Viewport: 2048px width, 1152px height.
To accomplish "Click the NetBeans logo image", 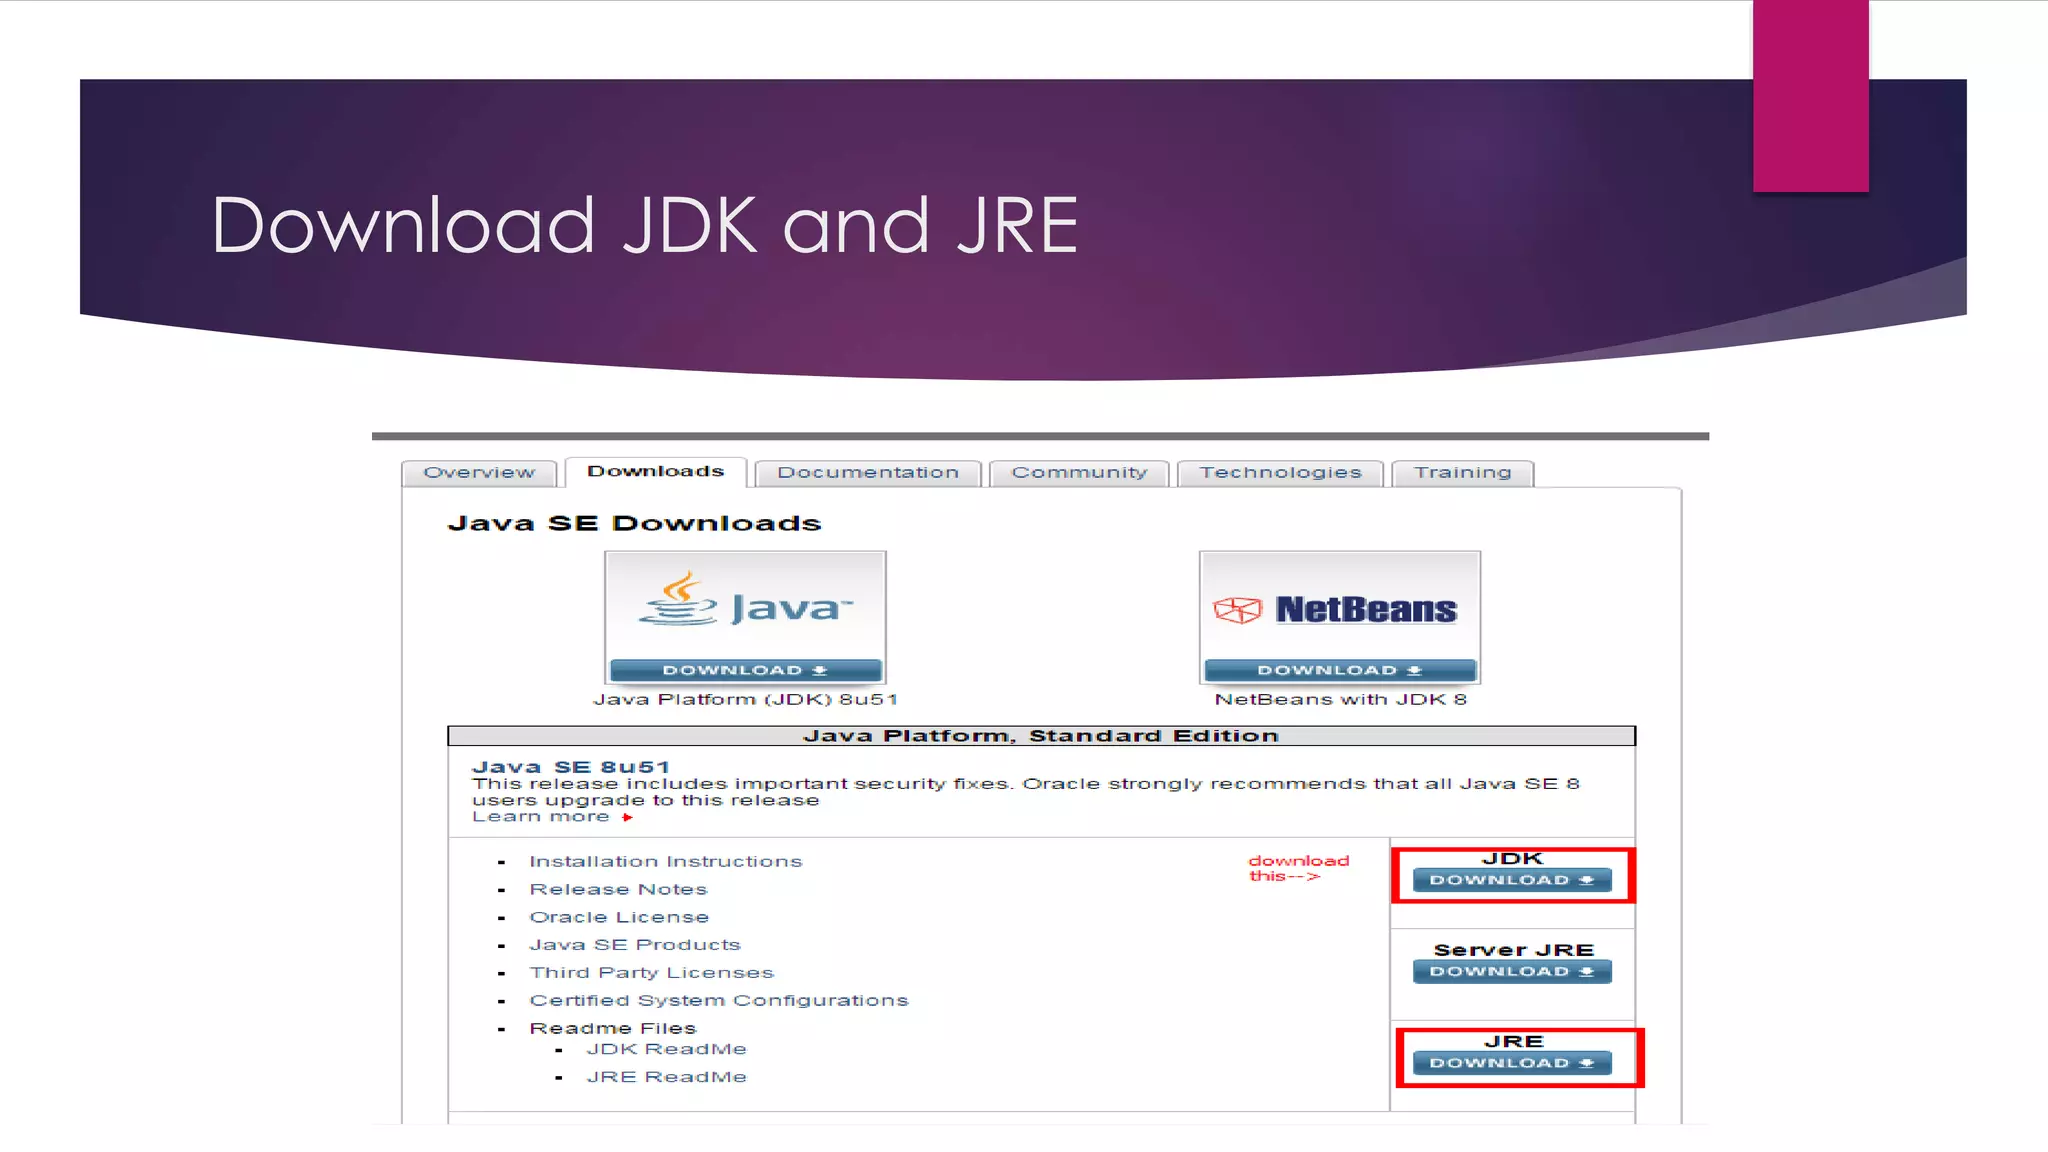I will [x=1340, y=605].
